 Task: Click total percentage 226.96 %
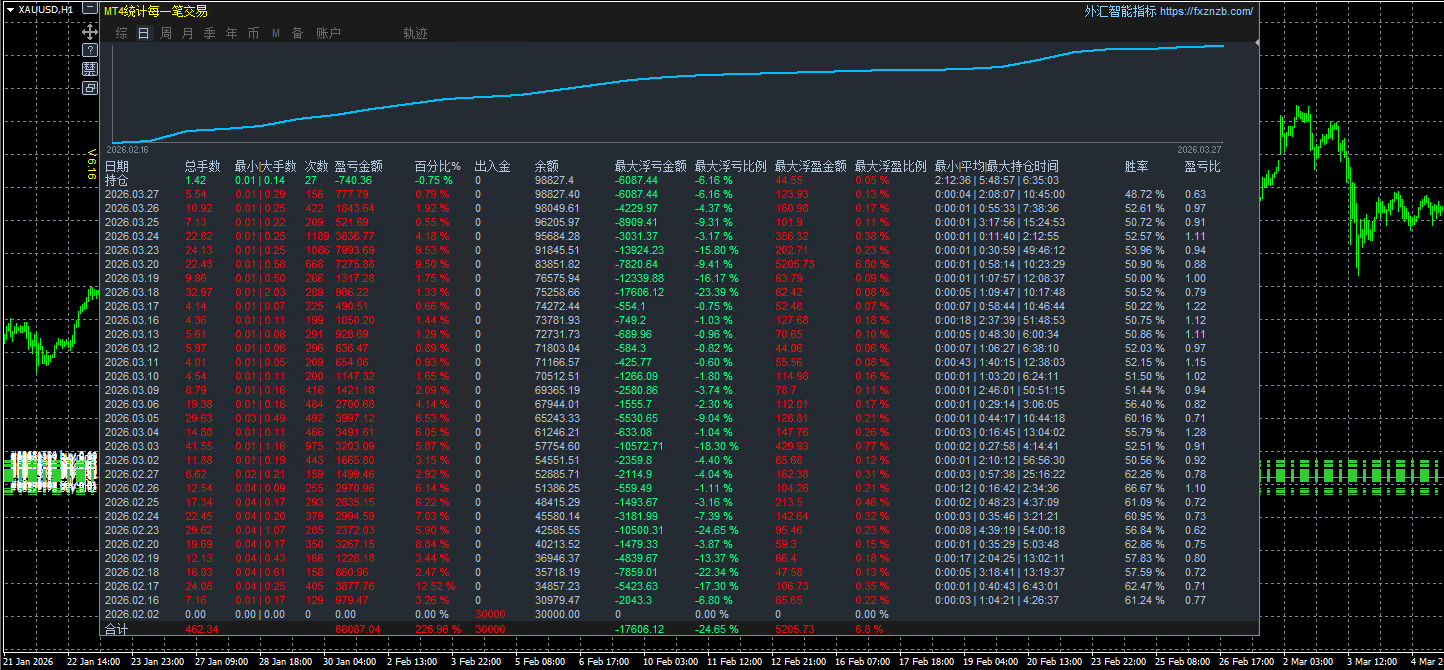coord(438,629)
